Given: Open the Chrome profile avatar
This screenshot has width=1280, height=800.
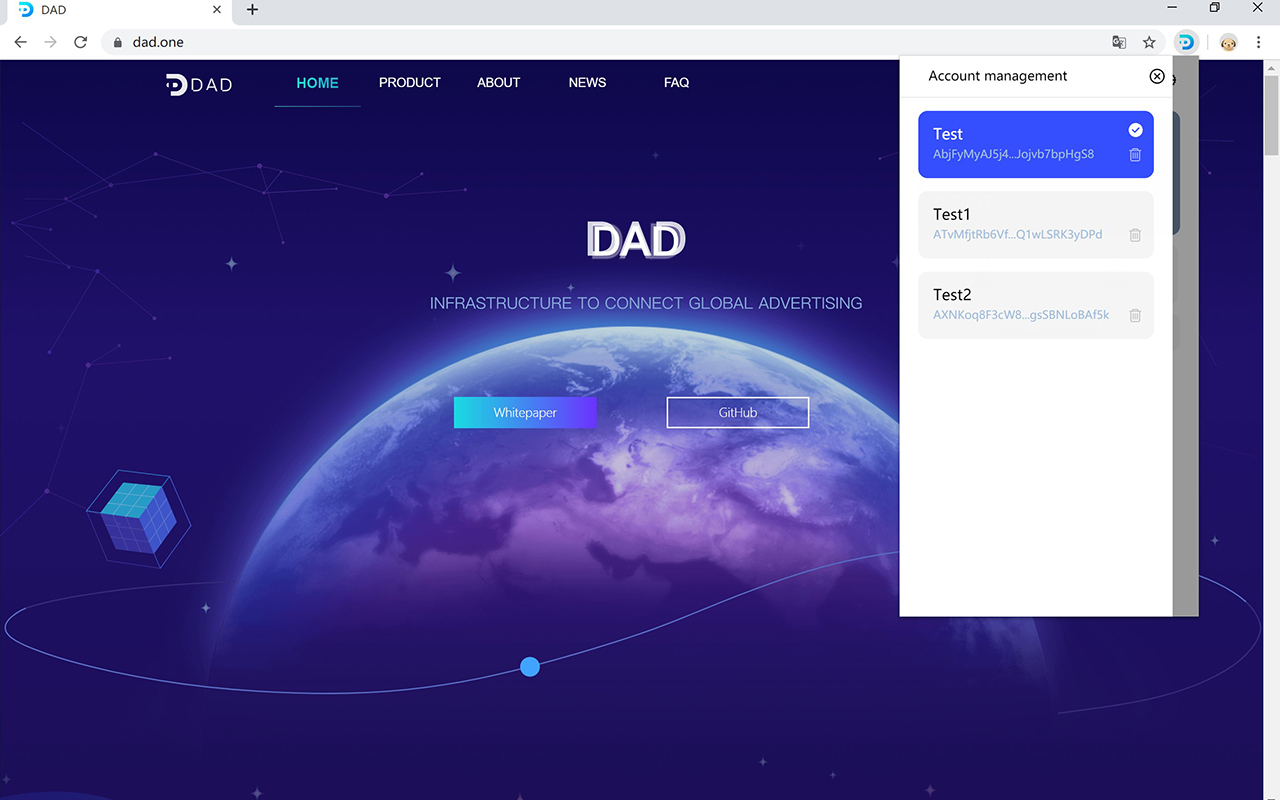Looking at the screenshot, I should click(1228, 42).
